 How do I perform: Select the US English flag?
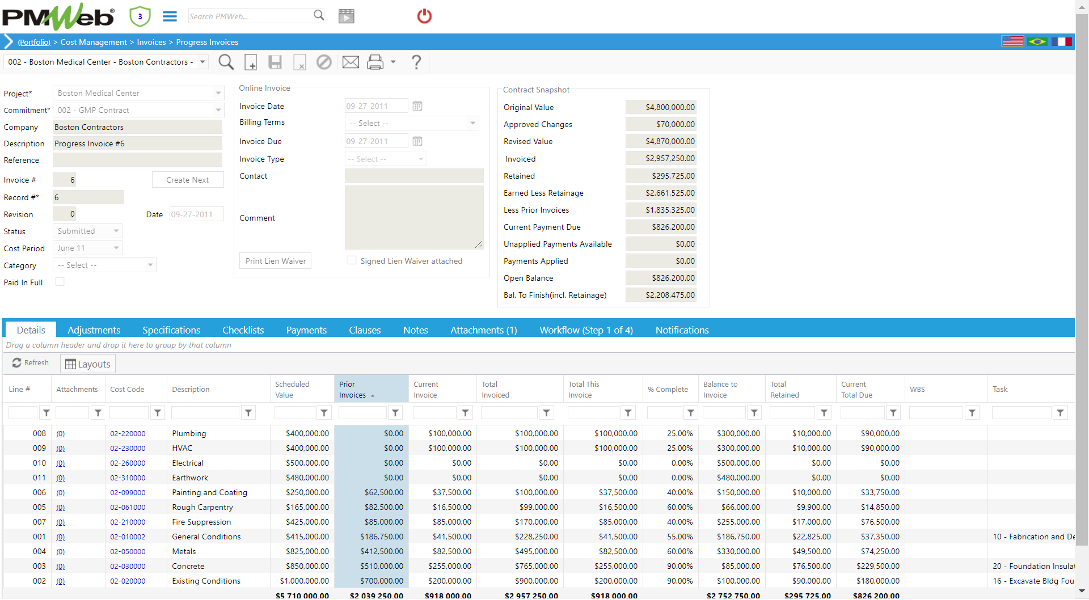[x=1012, y=42]
